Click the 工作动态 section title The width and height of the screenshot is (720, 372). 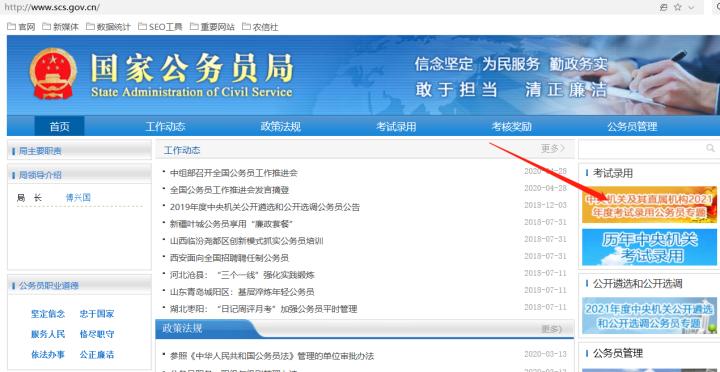tap(182, 150)
